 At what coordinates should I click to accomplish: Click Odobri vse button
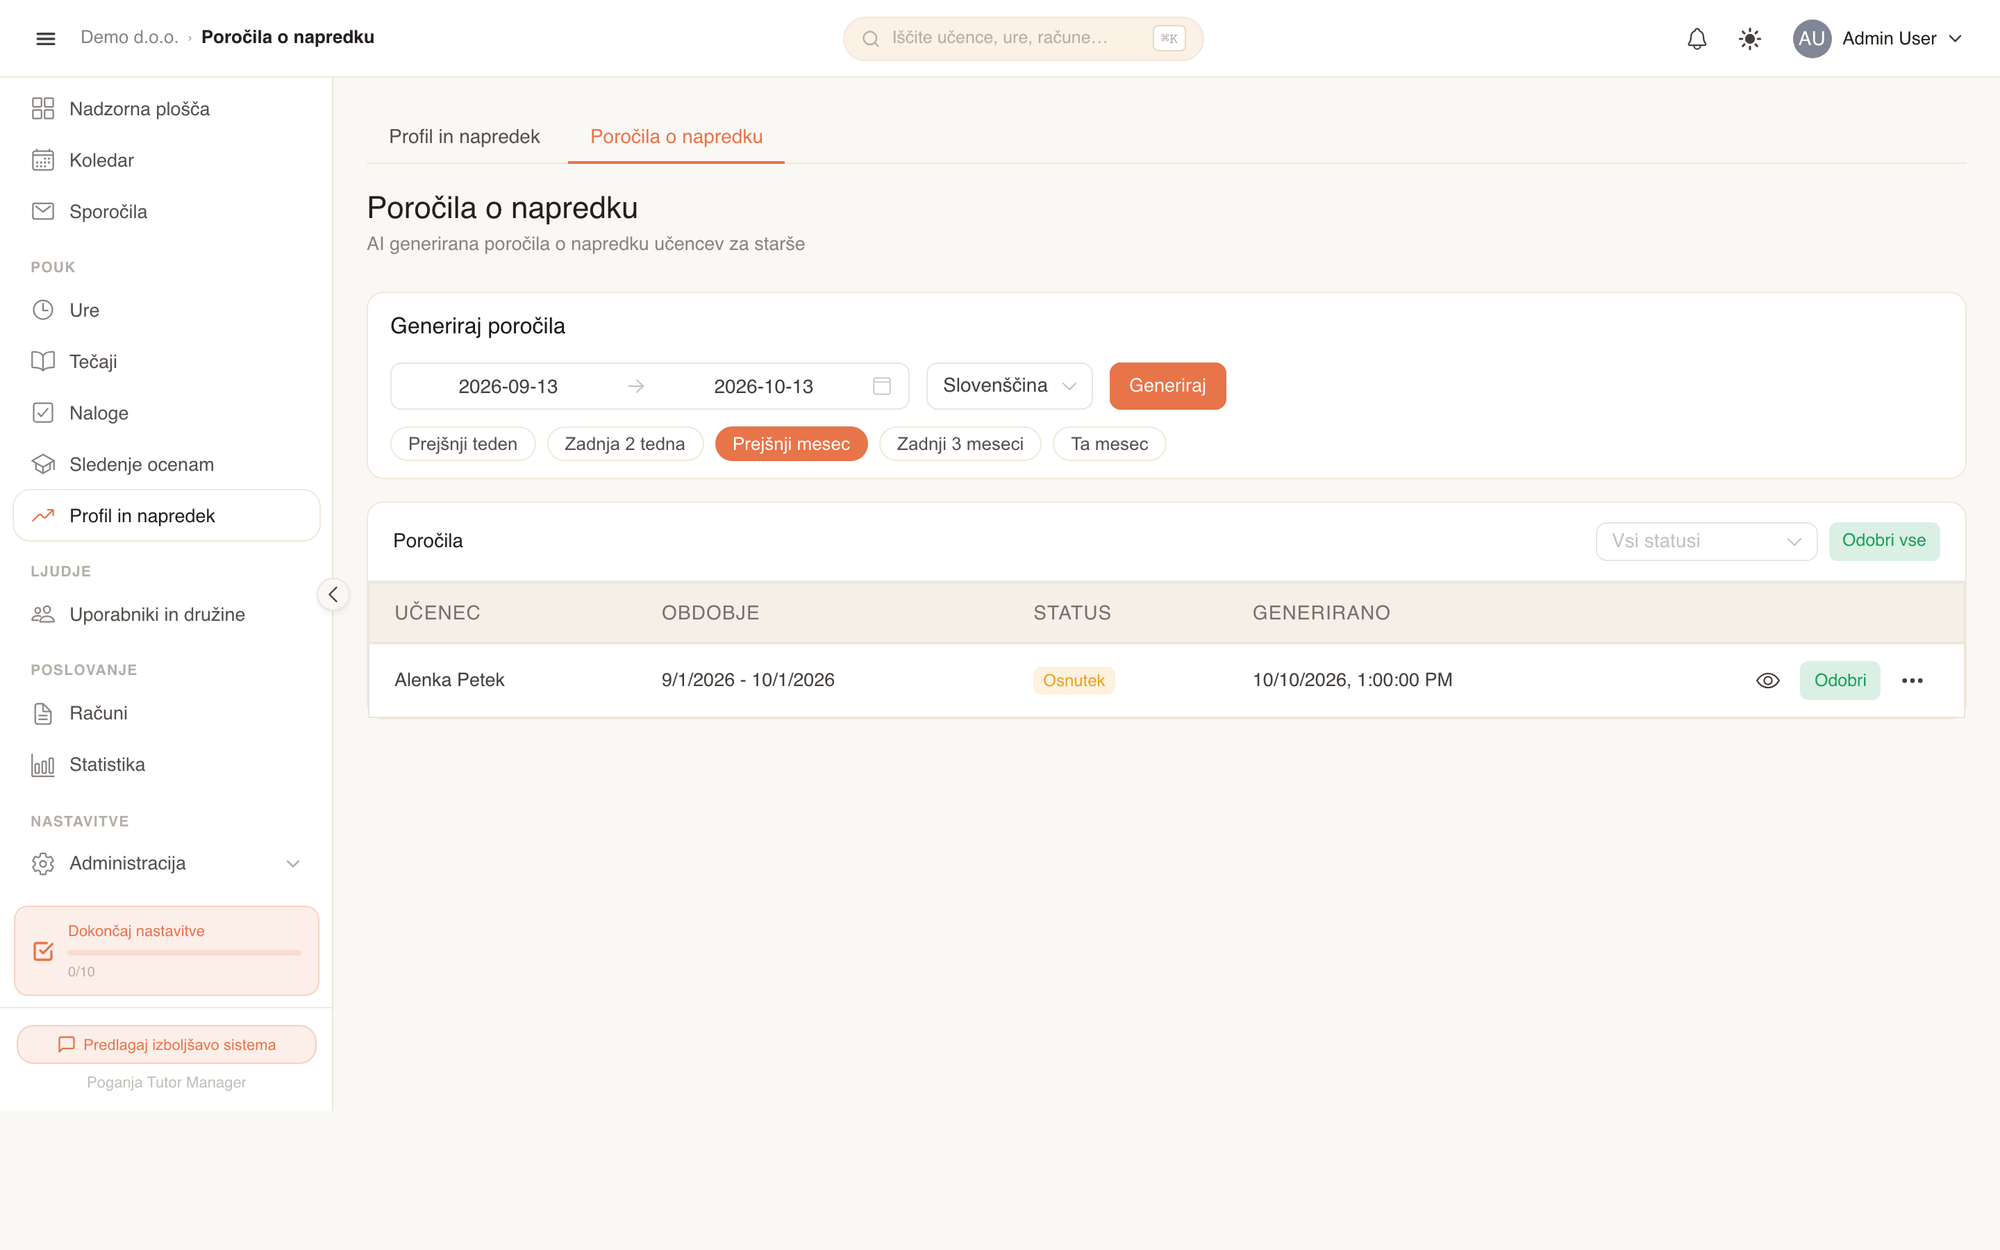(1884, 541)
